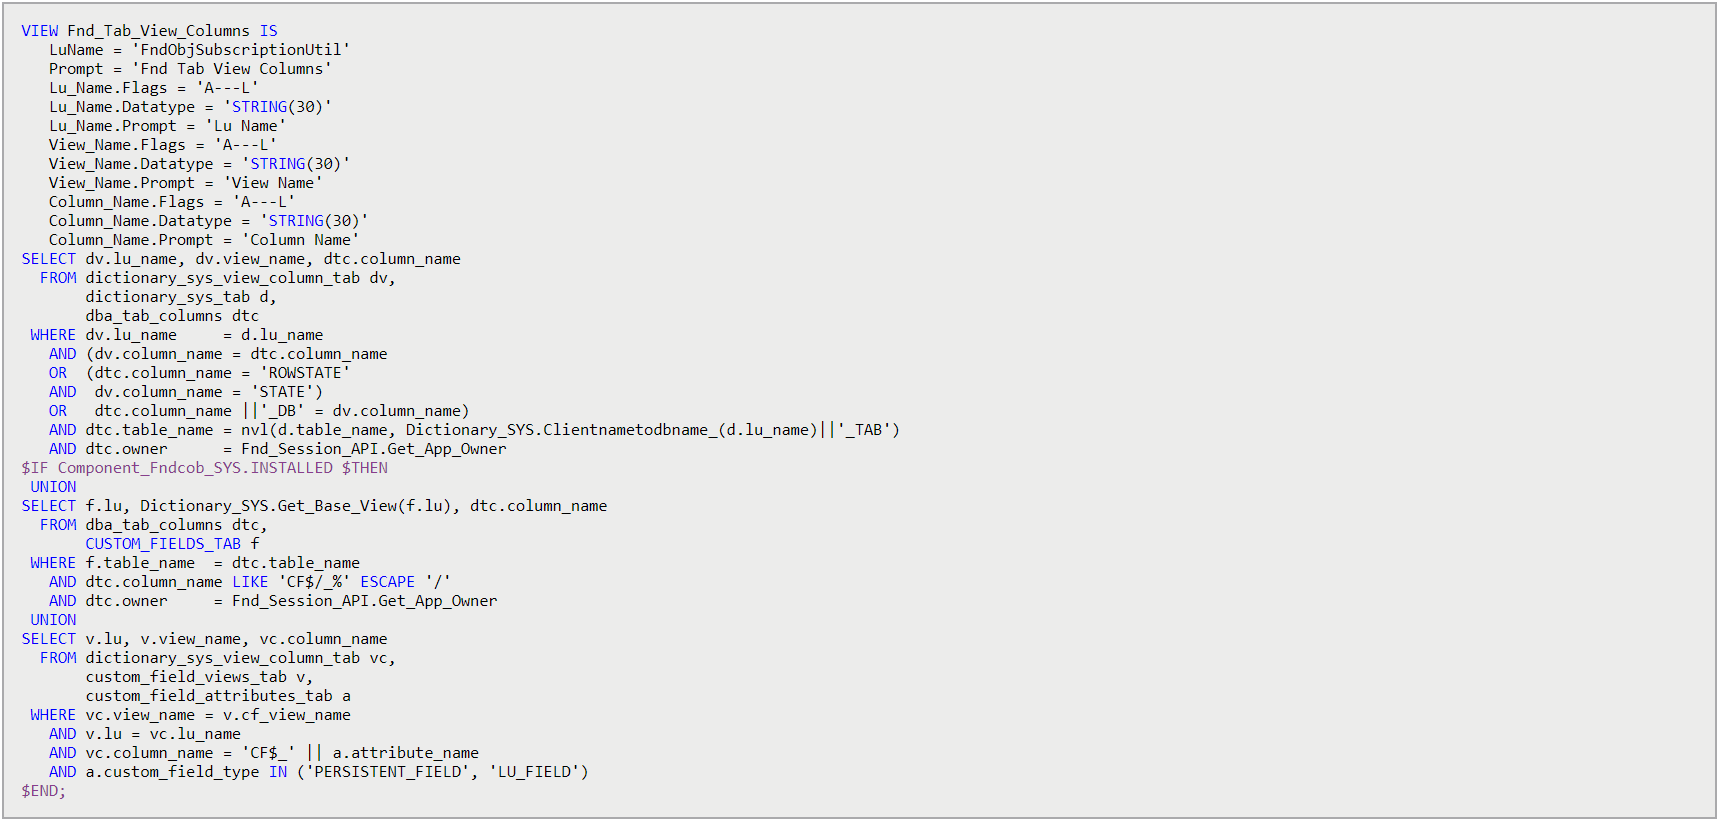This screenshot has width=1721, height=822.
Task: Click the custom_field_attributes_tab table name
Action: (x=209, y=696)
